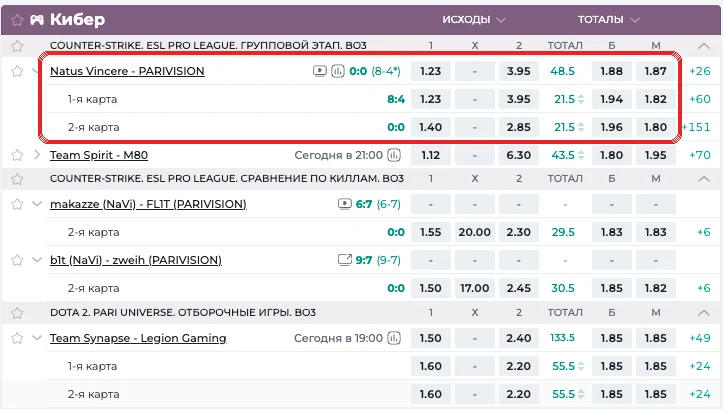Star the makazze - FL1T matchup
The height and width of the screenshot is (409, 723).
[17, 204]
